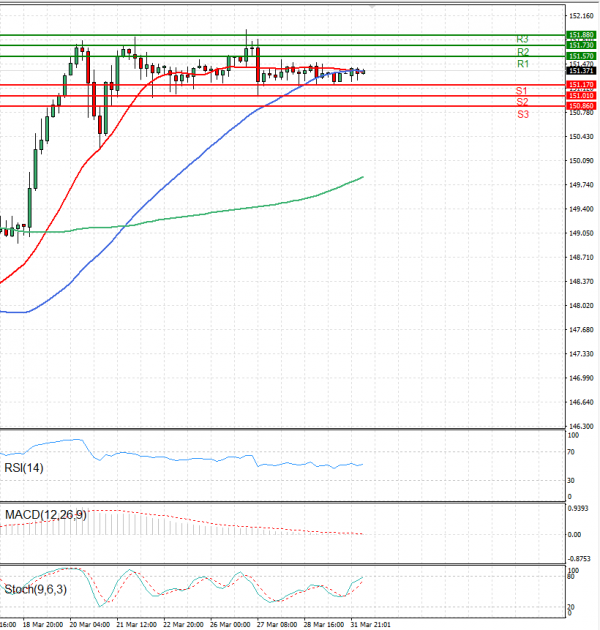
Task: Click the 146.300 price axis label
Action: (x=581, y=426)
